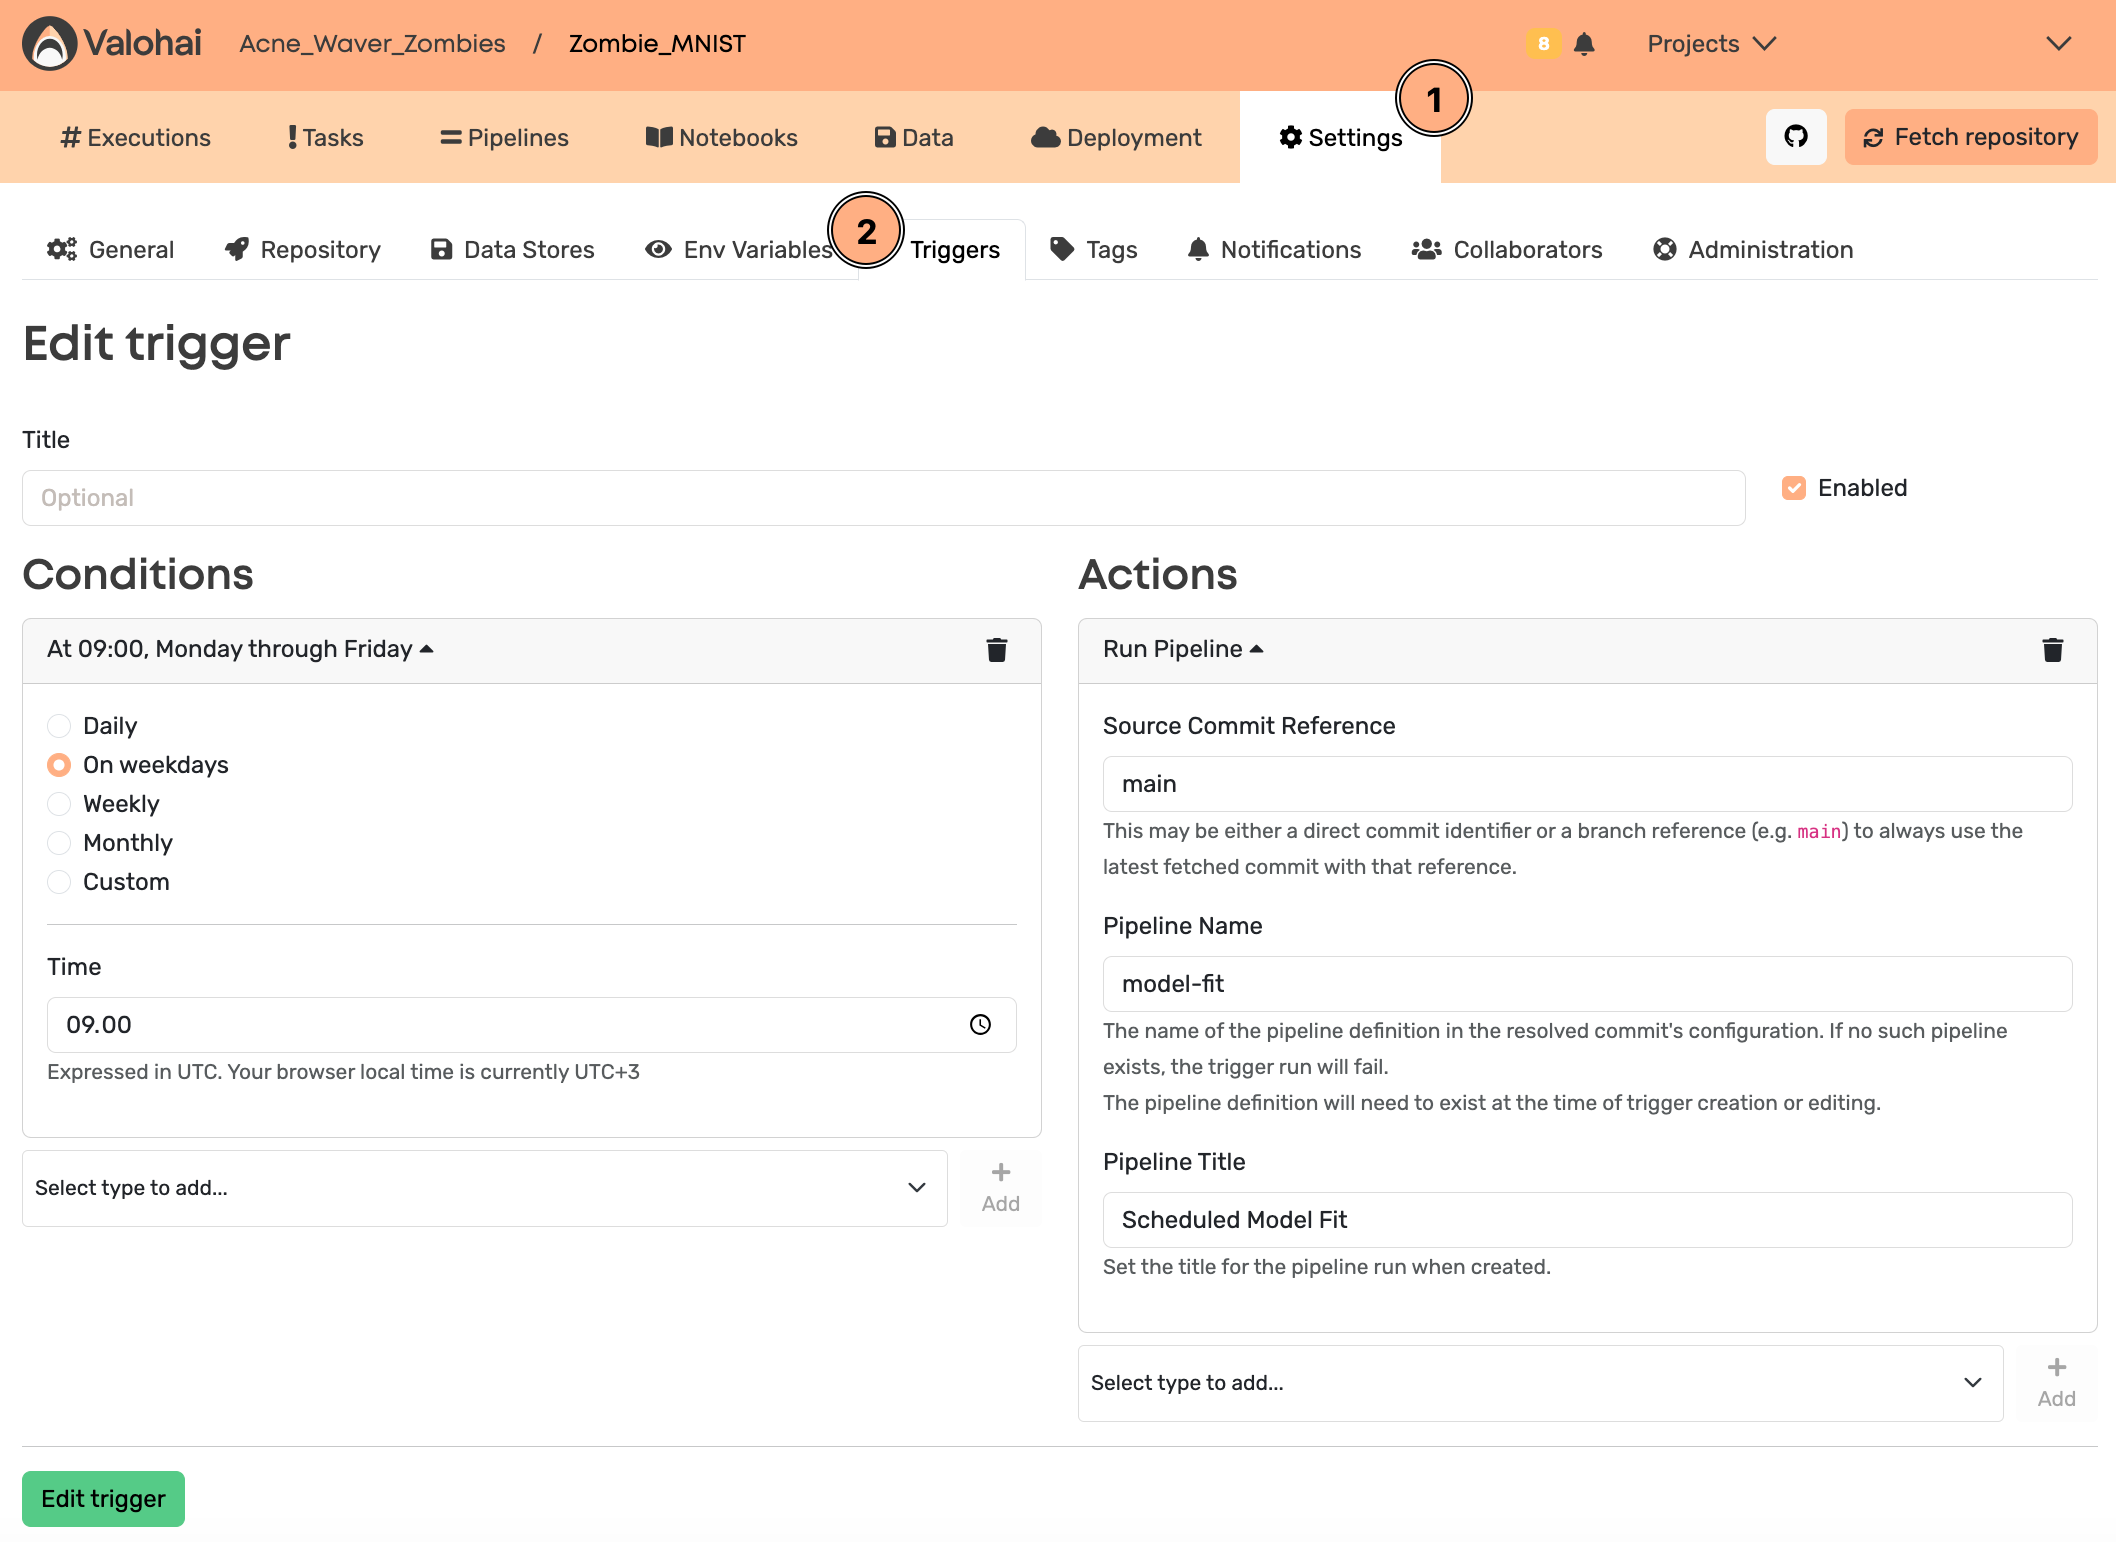
Task: Delete the Run Pipeline action
Action: pyautogui.click(x=2052, y=650)
